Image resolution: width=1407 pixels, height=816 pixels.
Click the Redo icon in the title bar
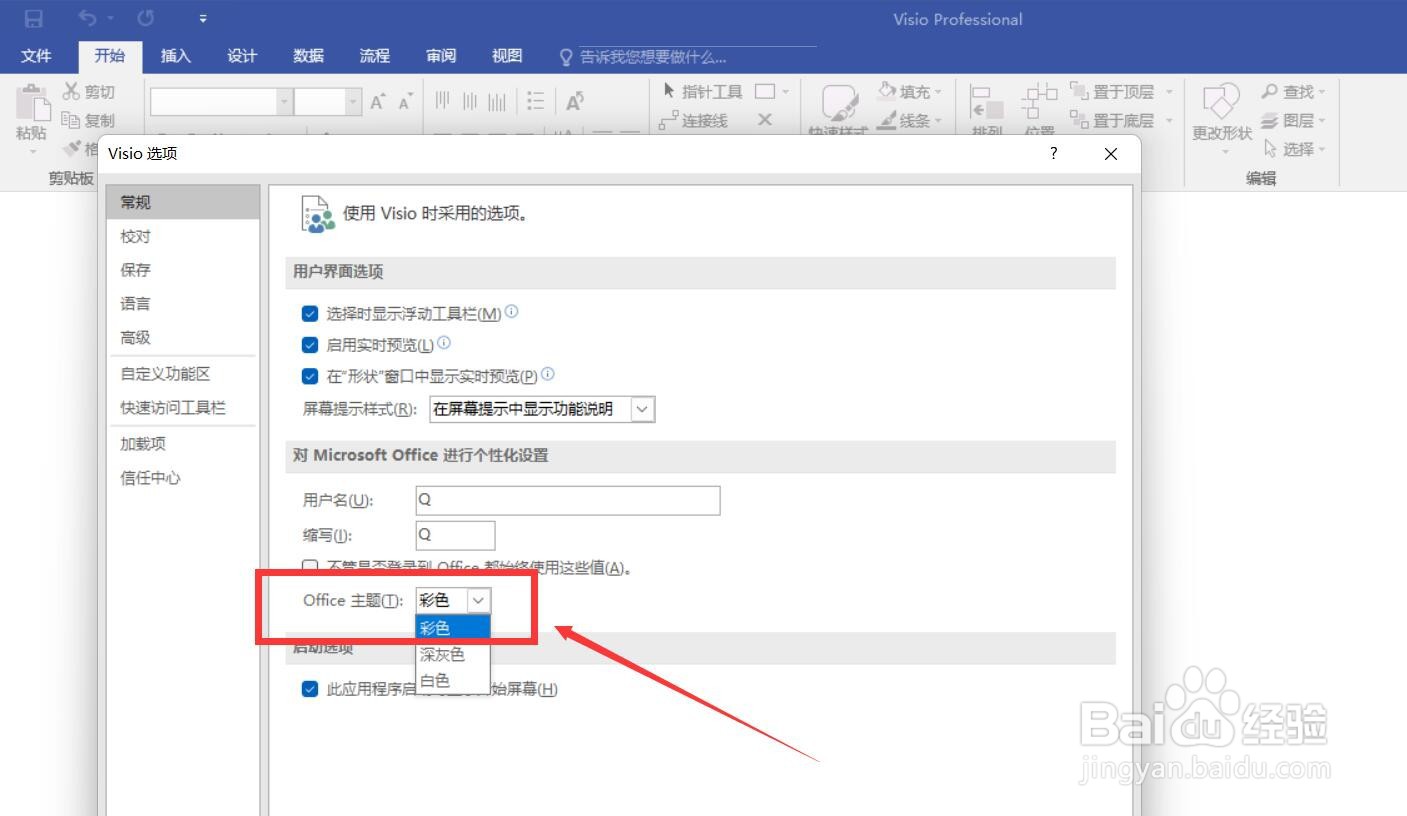click(146, 19)
